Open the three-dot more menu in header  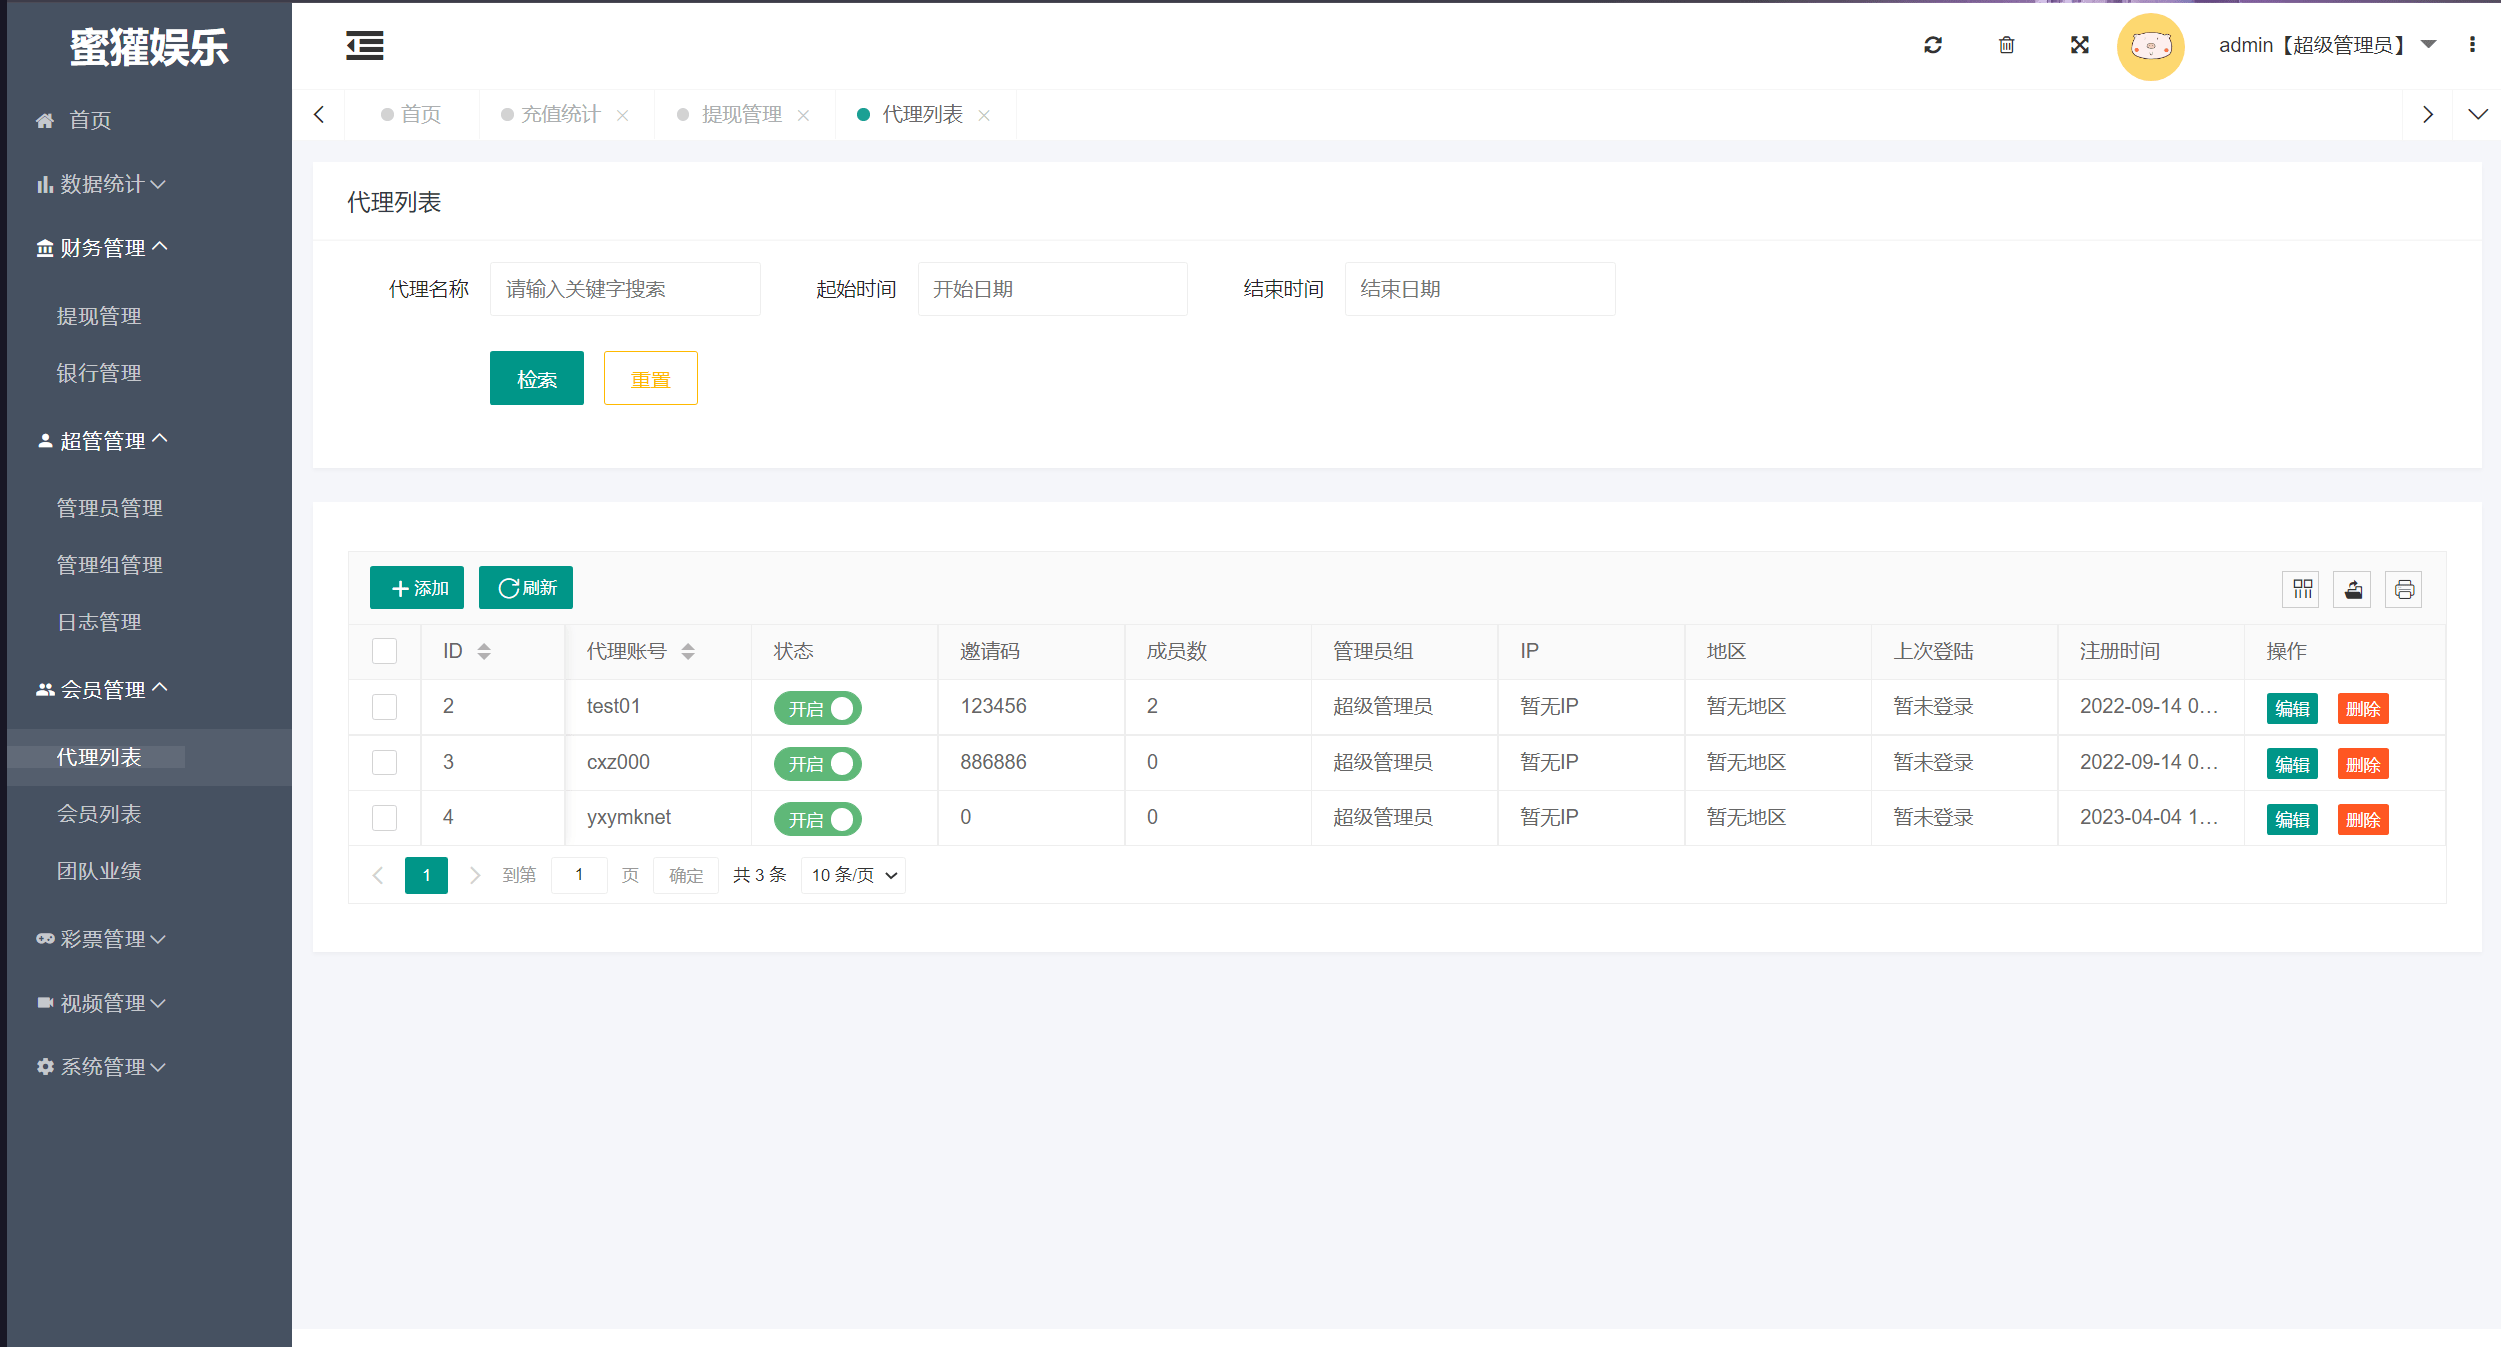(2472, 45)
